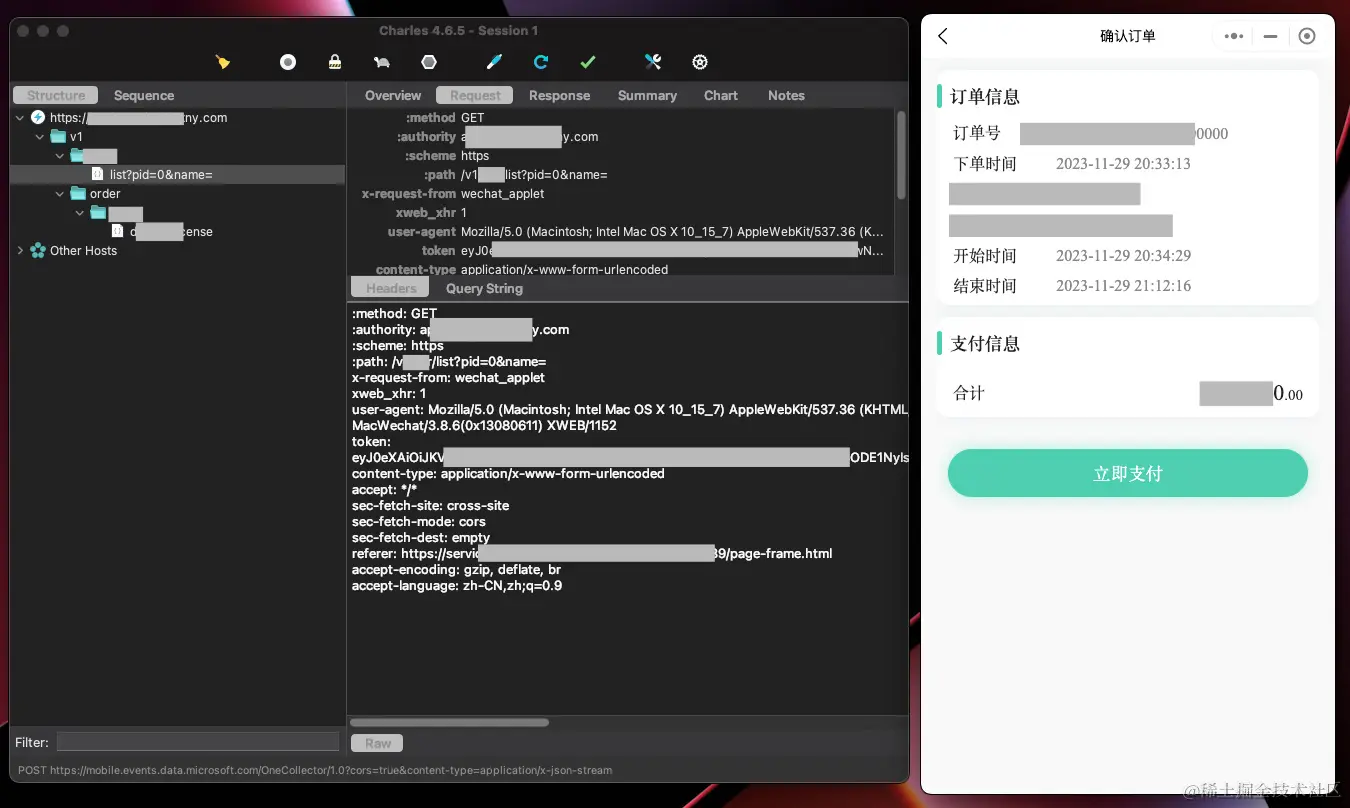Select the Query String view

click(x=483, y=288)
